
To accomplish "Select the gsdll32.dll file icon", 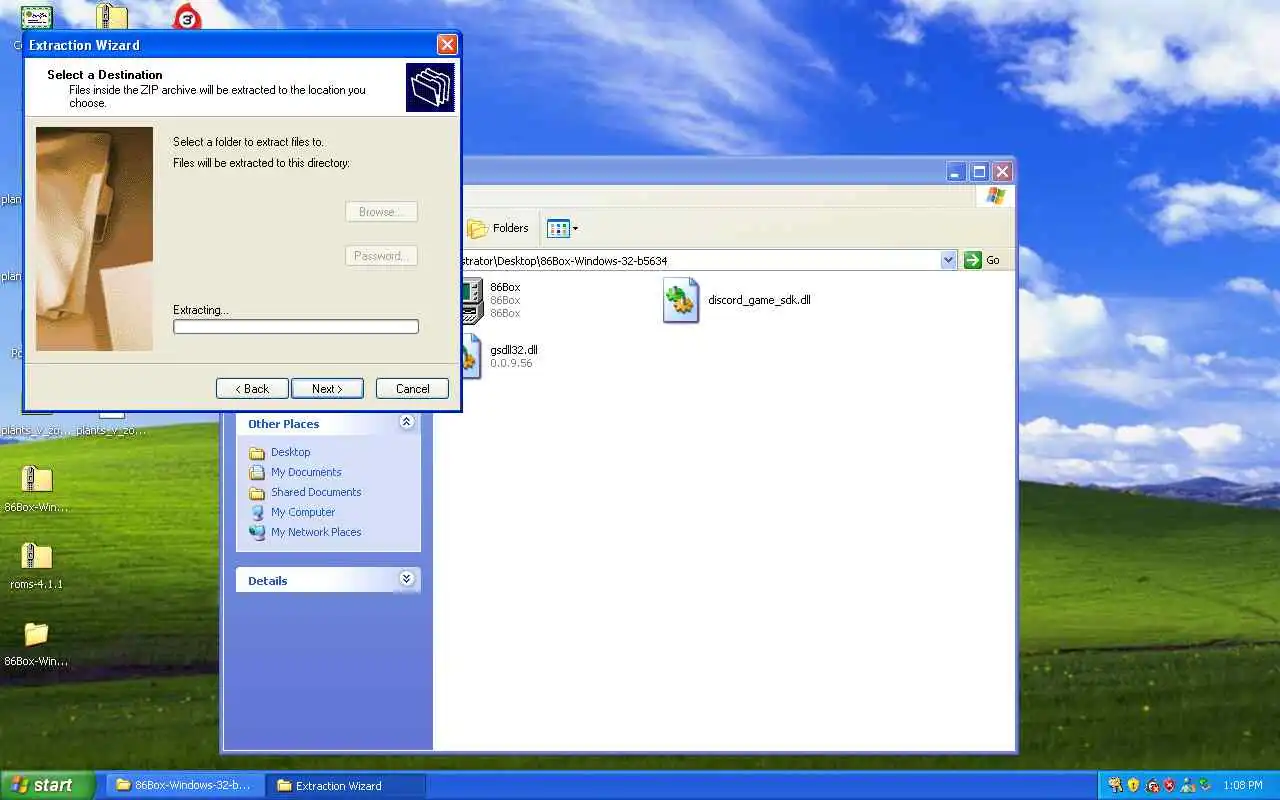I will pyautogui.click(x=472, y=357).
